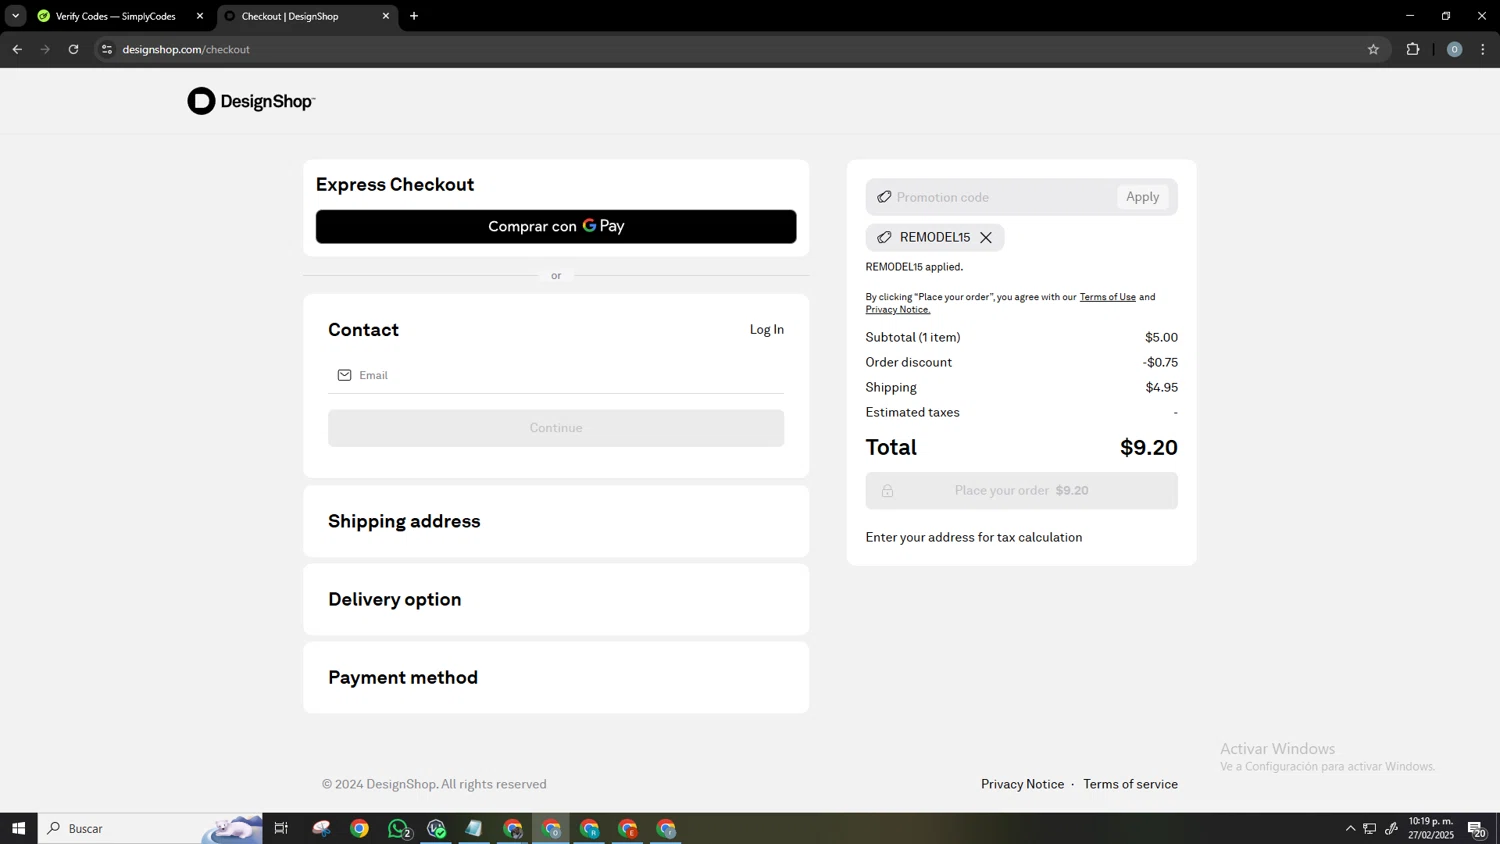Image resolution: width=1500 pixels, height=844 pixels.
Task: Click the Subtotal (1 item) amount $5.00
Action: [x=1161, y=338]
